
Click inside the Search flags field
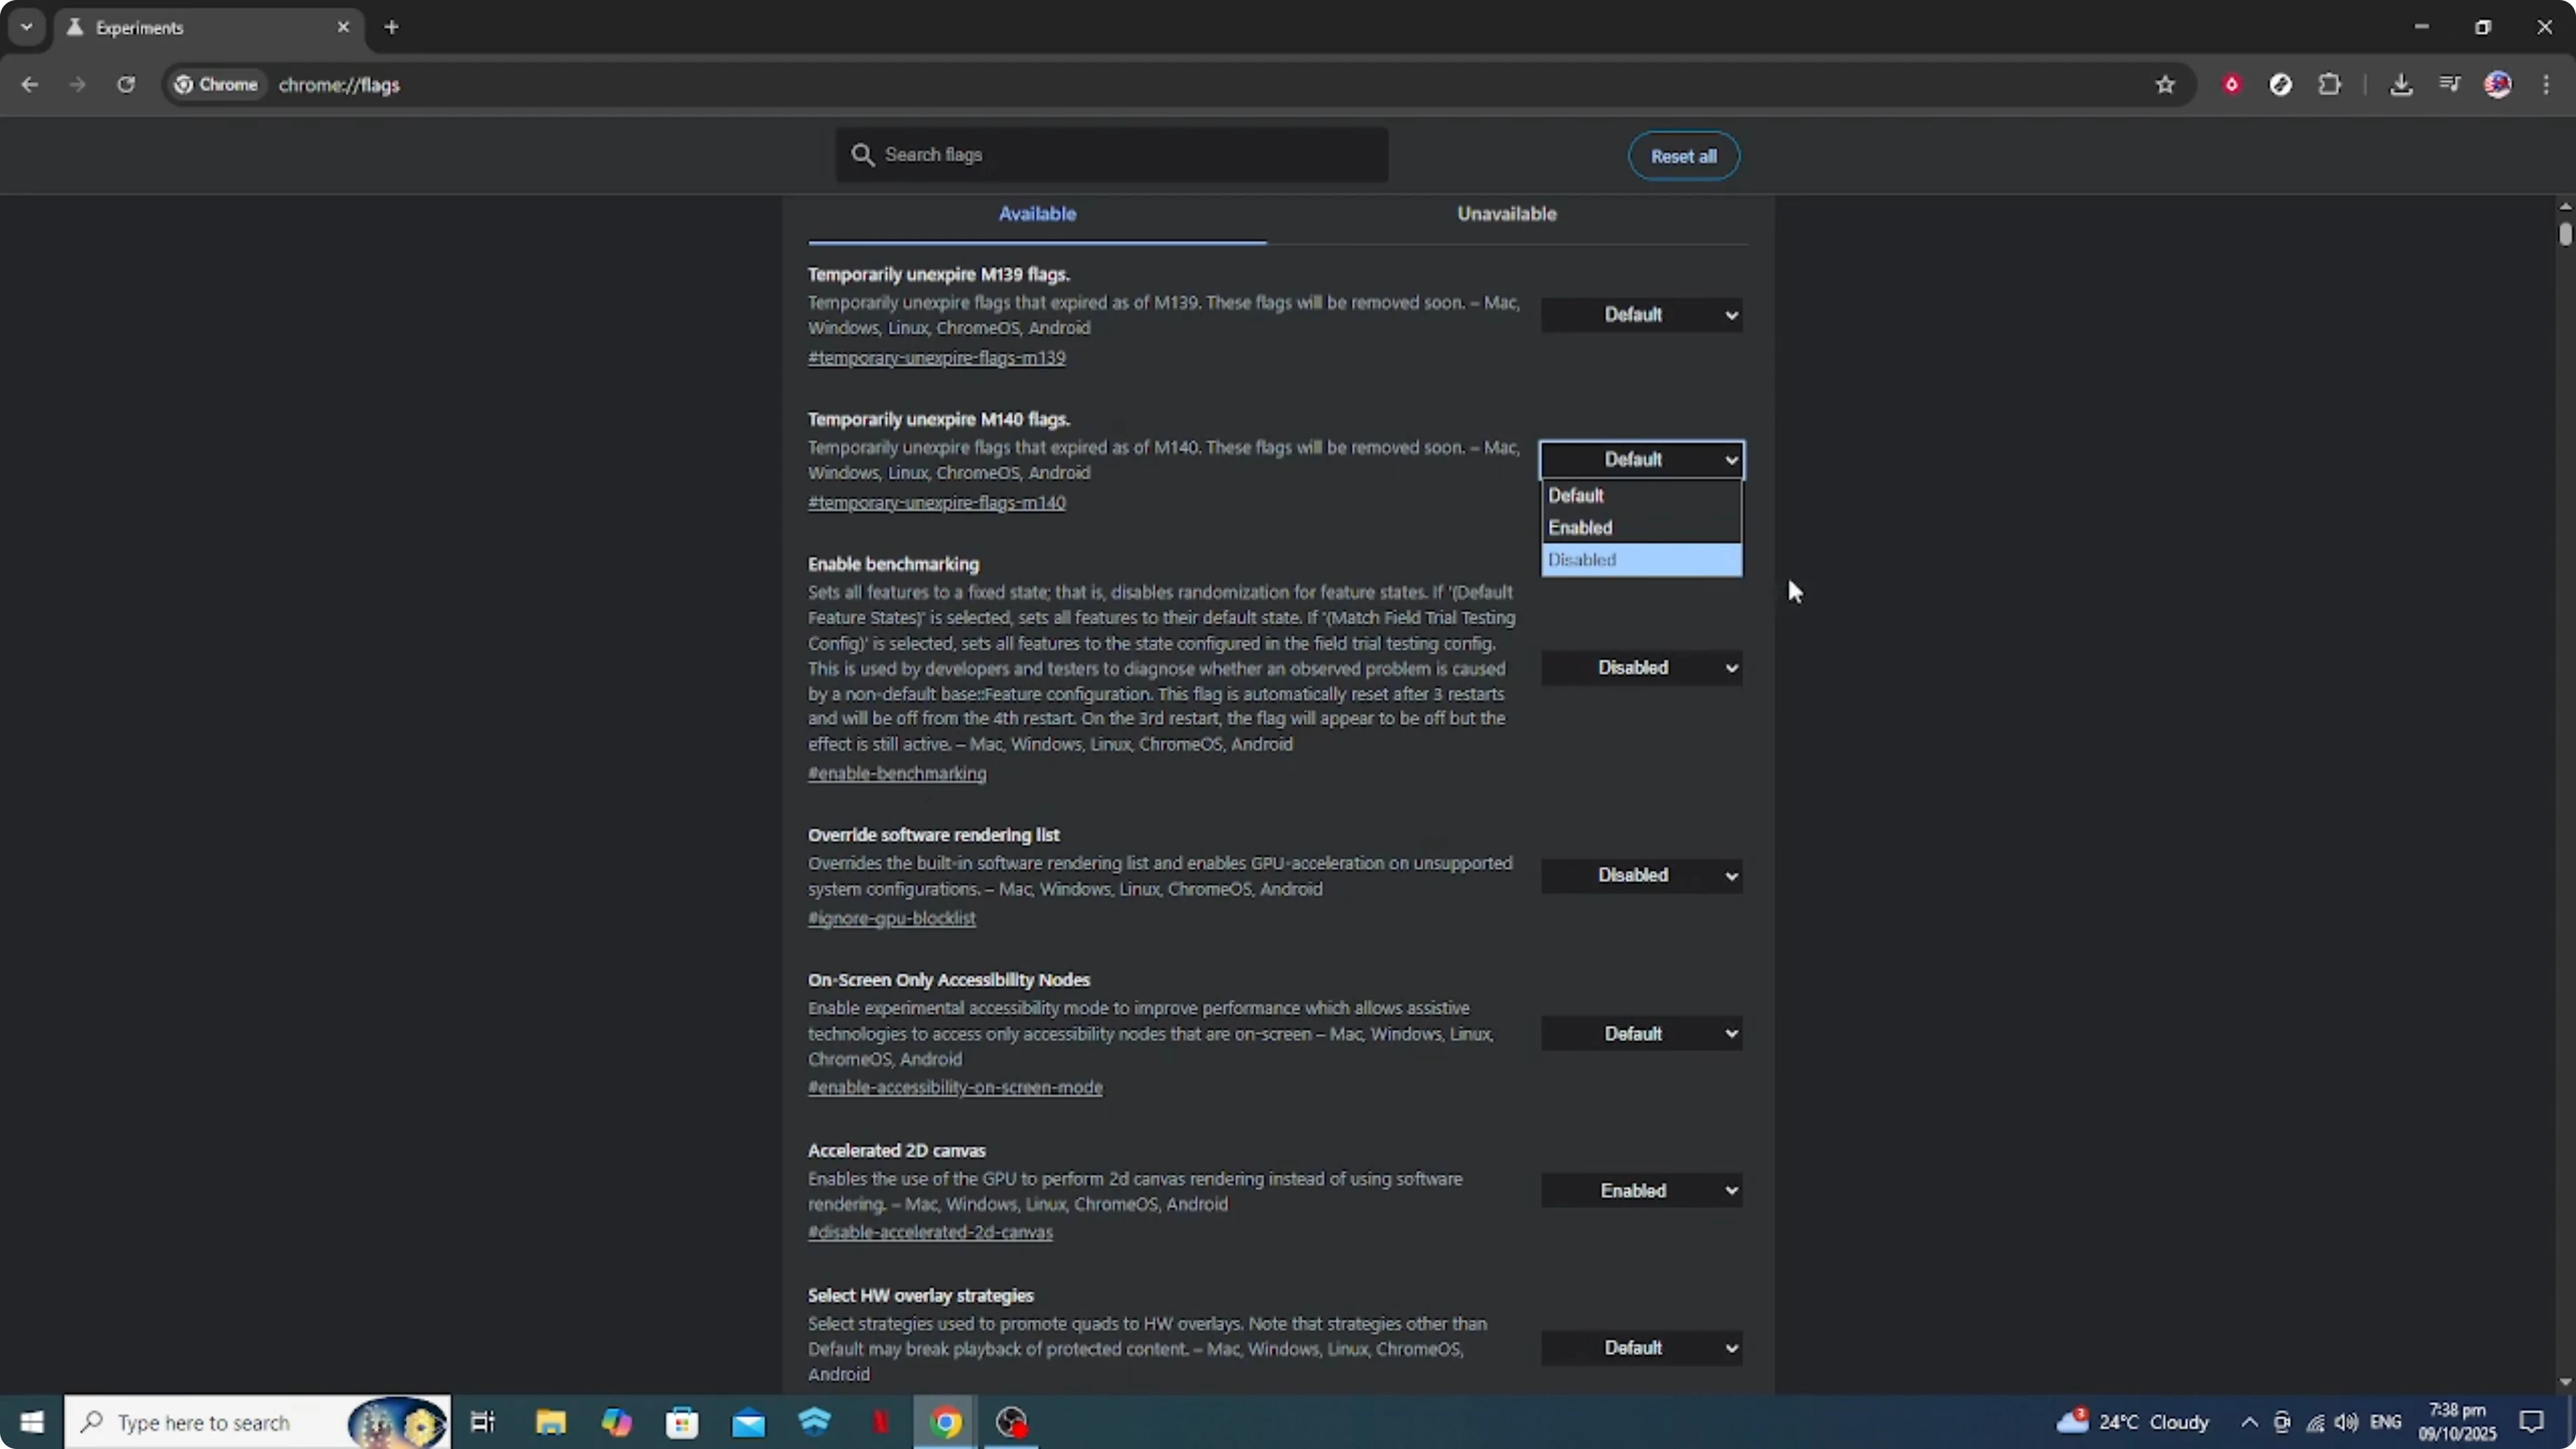[x=1110, y=155]
